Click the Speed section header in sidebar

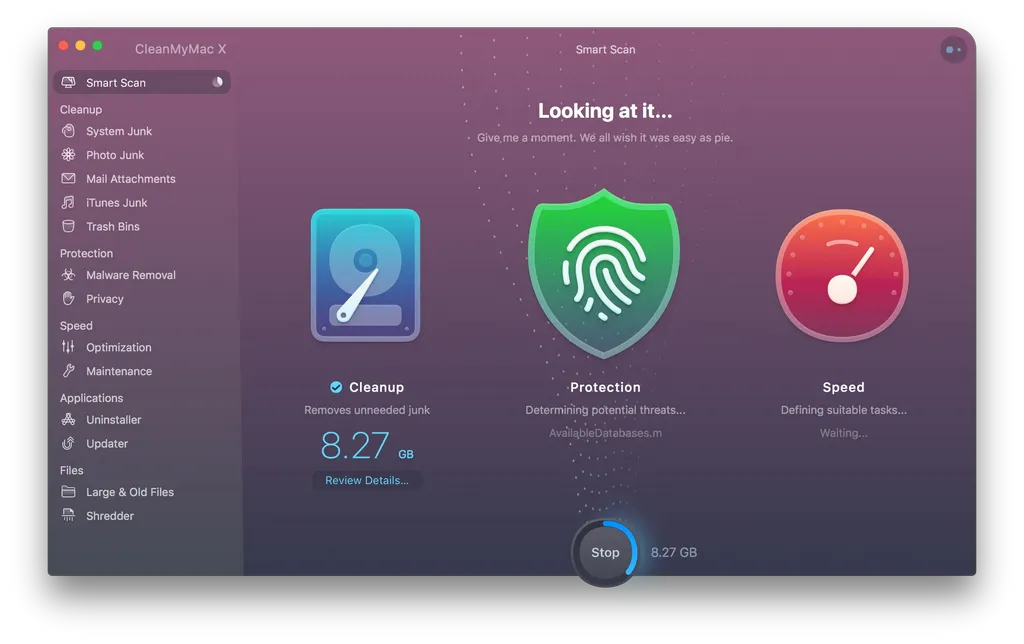pos(76,326)
